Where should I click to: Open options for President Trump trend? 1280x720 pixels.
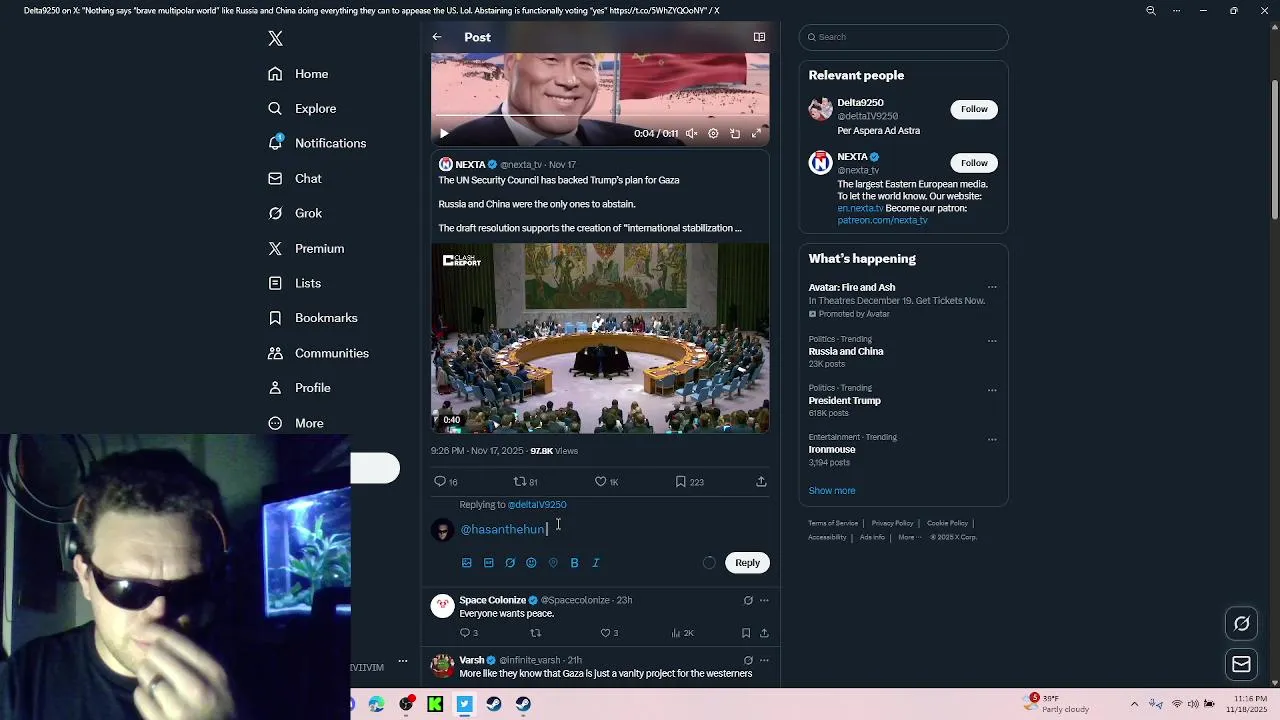pyautogui.click(x=992, y=390)
